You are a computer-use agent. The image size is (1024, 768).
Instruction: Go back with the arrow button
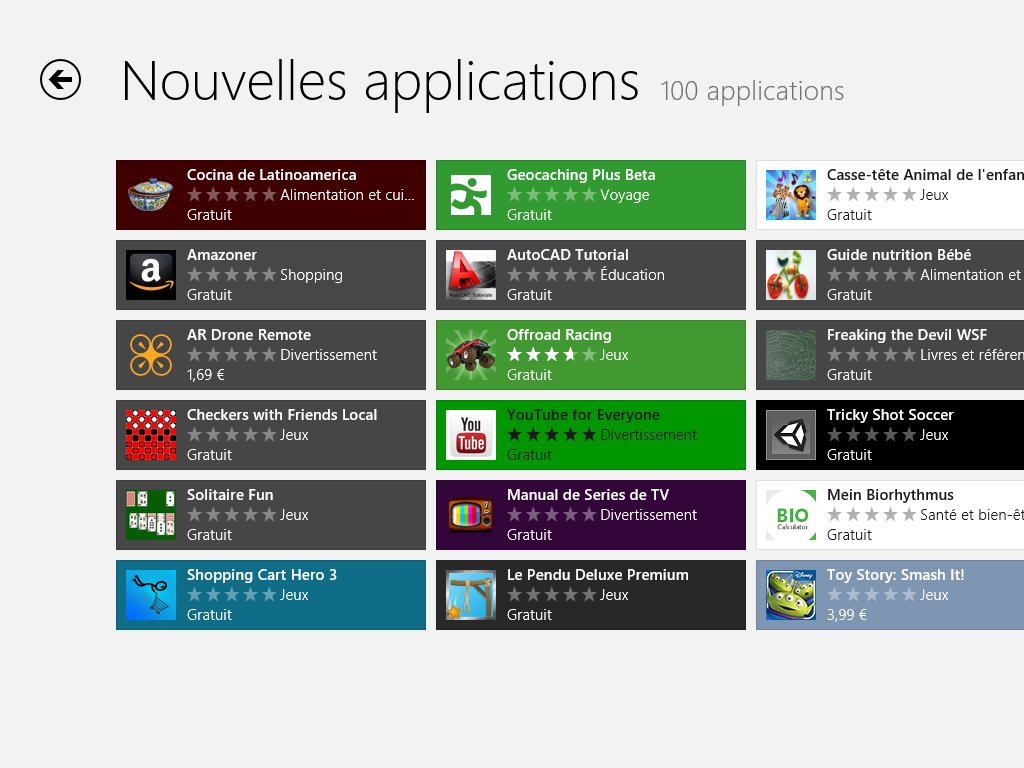point(60,80)
